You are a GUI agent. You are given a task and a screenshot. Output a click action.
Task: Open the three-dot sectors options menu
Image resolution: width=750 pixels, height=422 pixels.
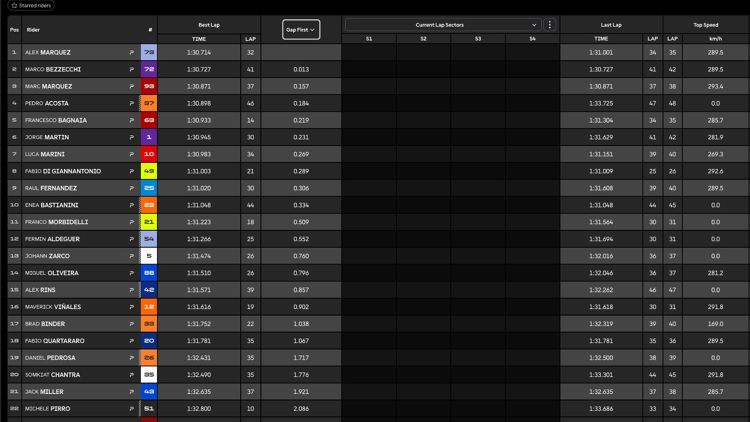549,24
